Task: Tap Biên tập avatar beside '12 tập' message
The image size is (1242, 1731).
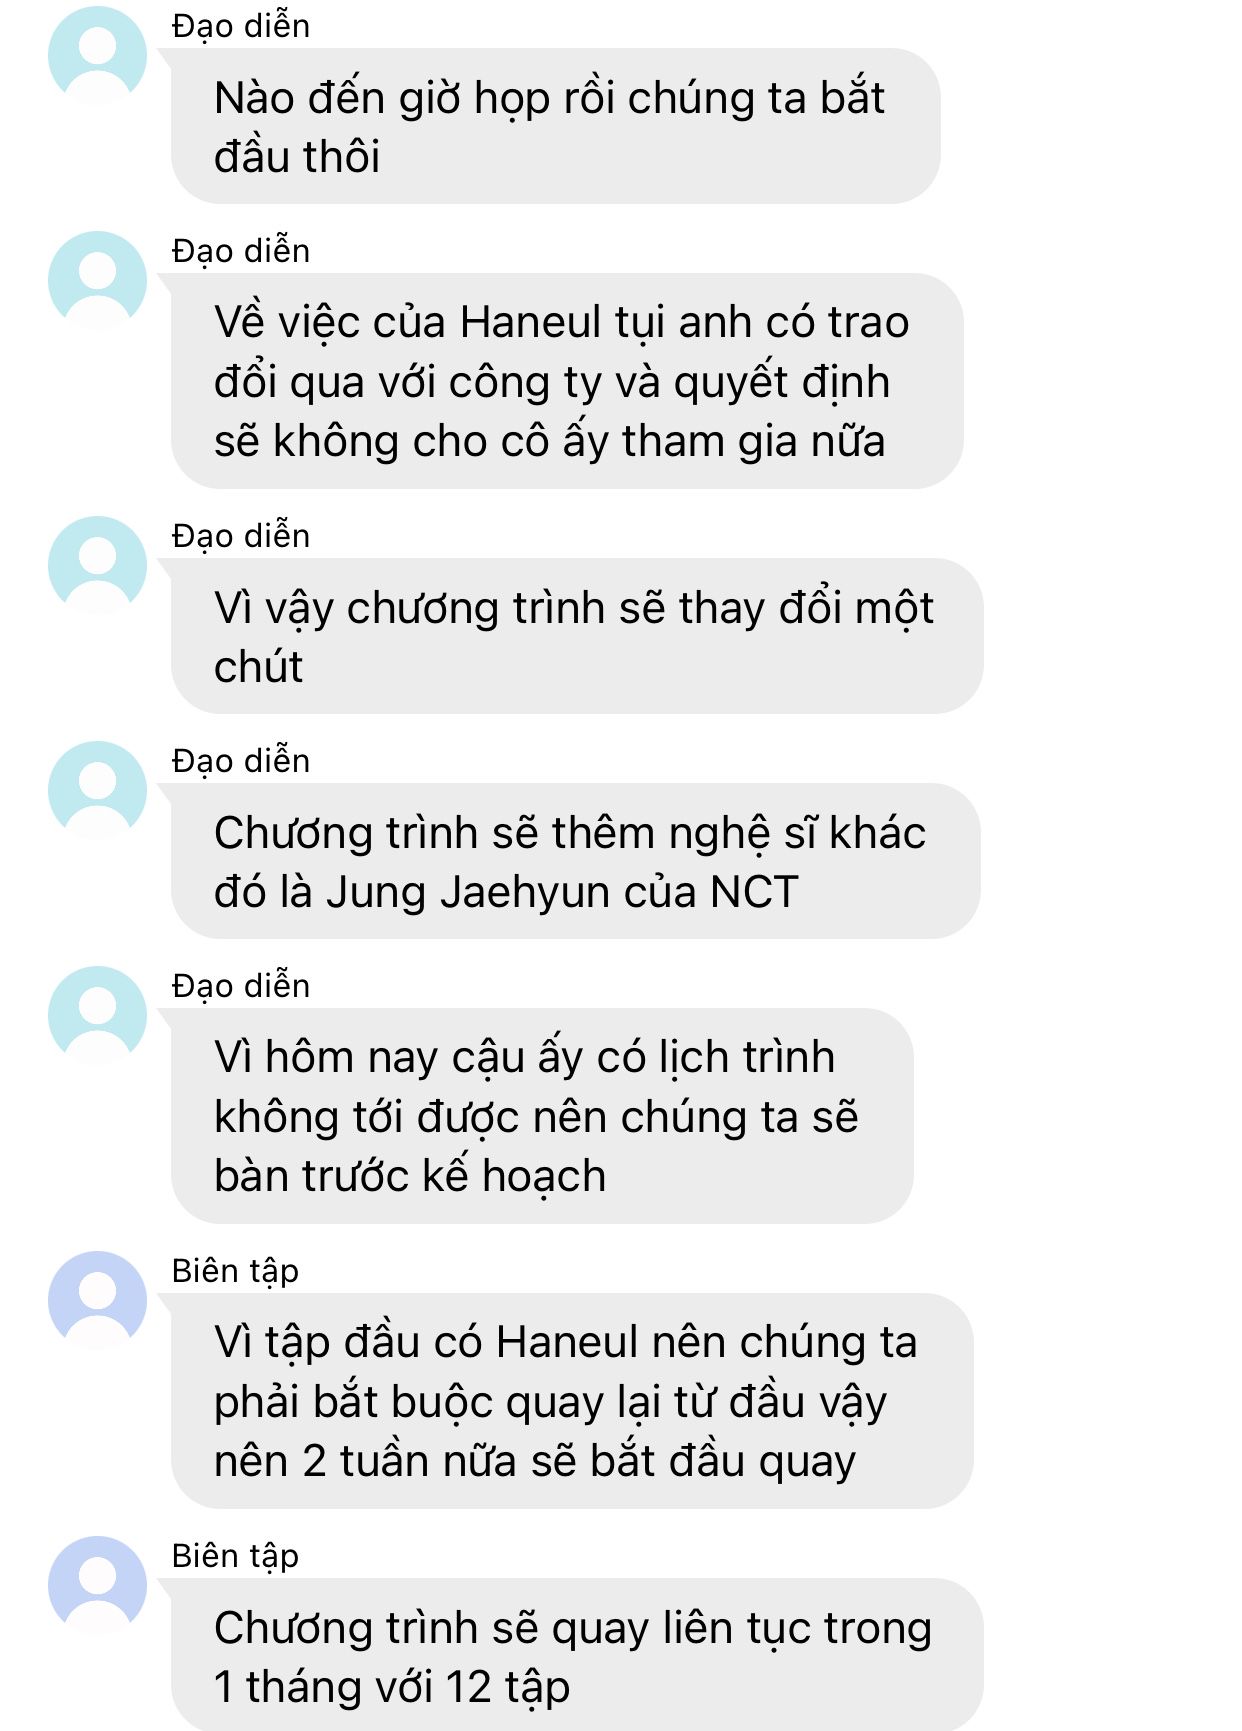Action: 97,1585
